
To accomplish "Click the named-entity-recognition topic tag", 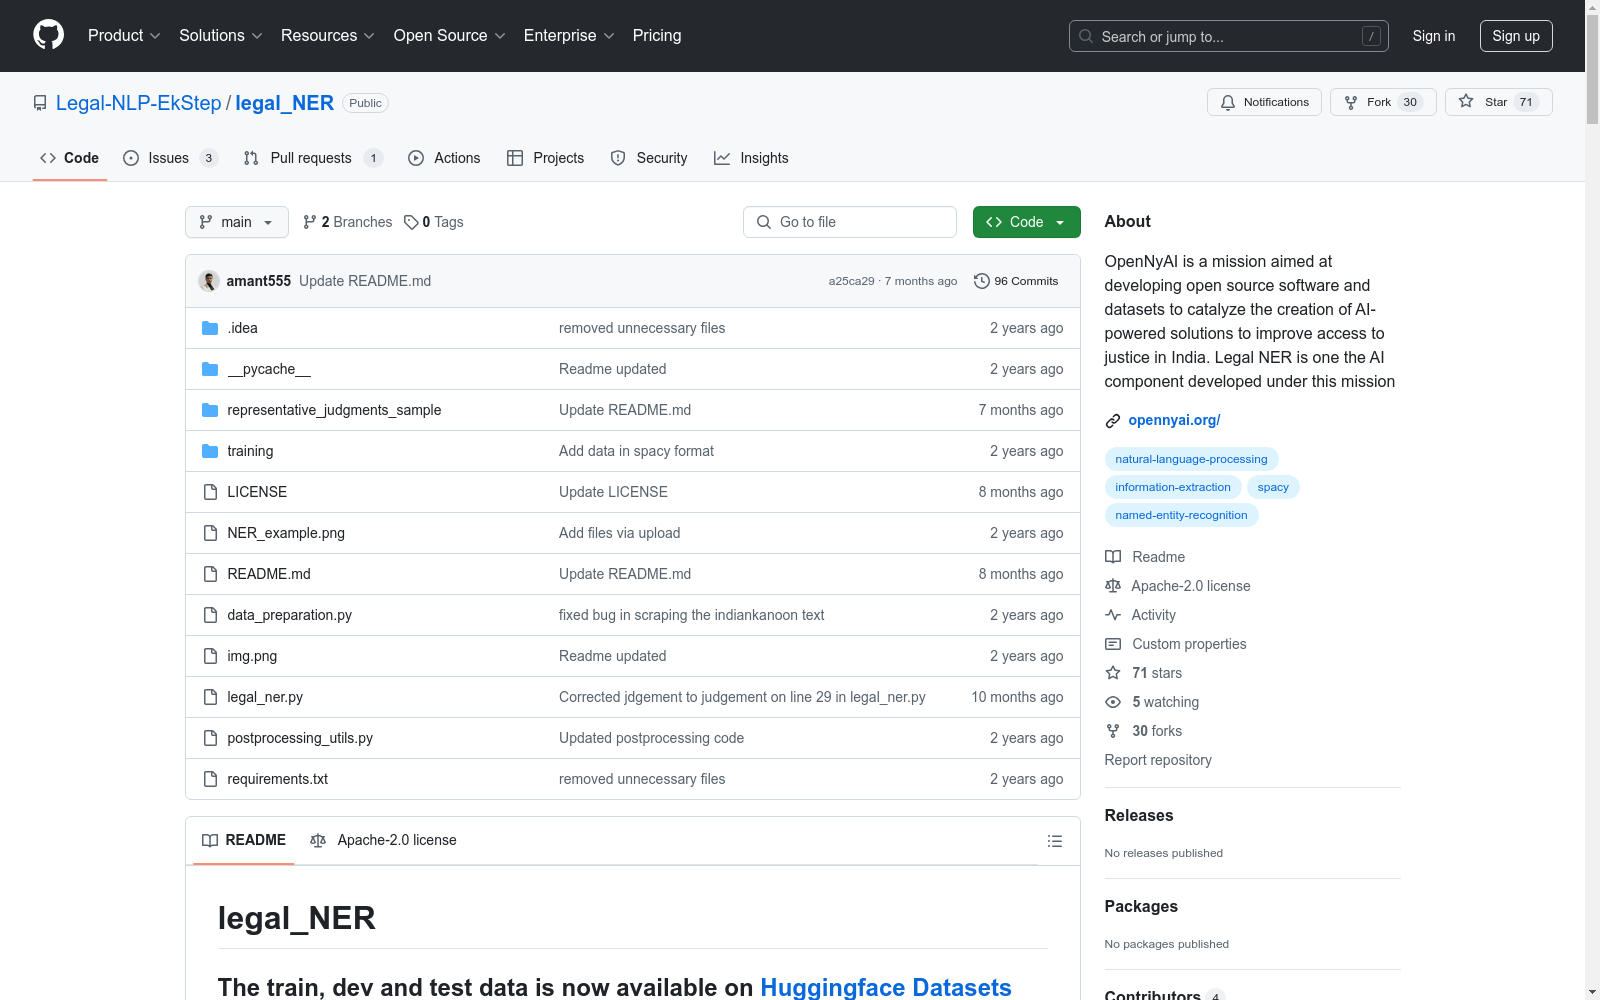I will coord(1181,515).
